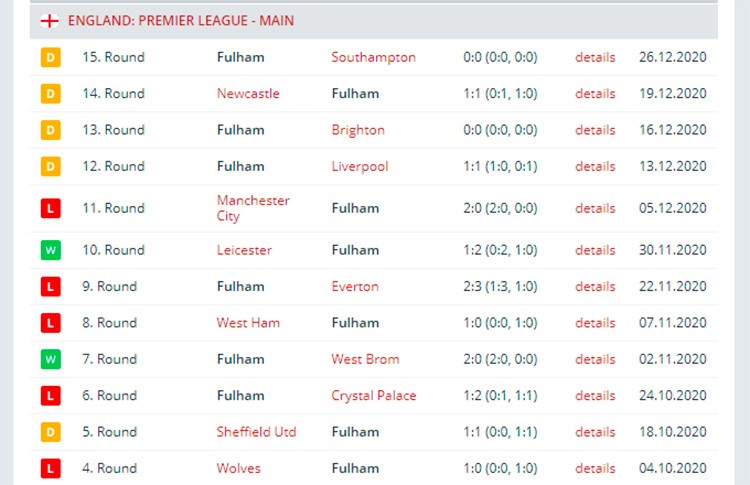
Task: Open the Sheffield Utd team link
Action: [x=256, y=432]
